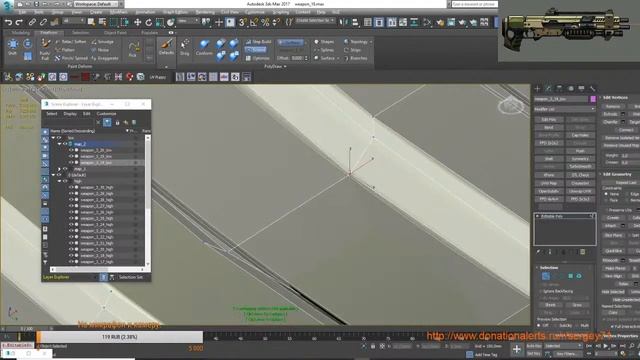Toggle visibility eye of the high layer
The height and width of the screenshot is (360, 640).
coord(65,181)
